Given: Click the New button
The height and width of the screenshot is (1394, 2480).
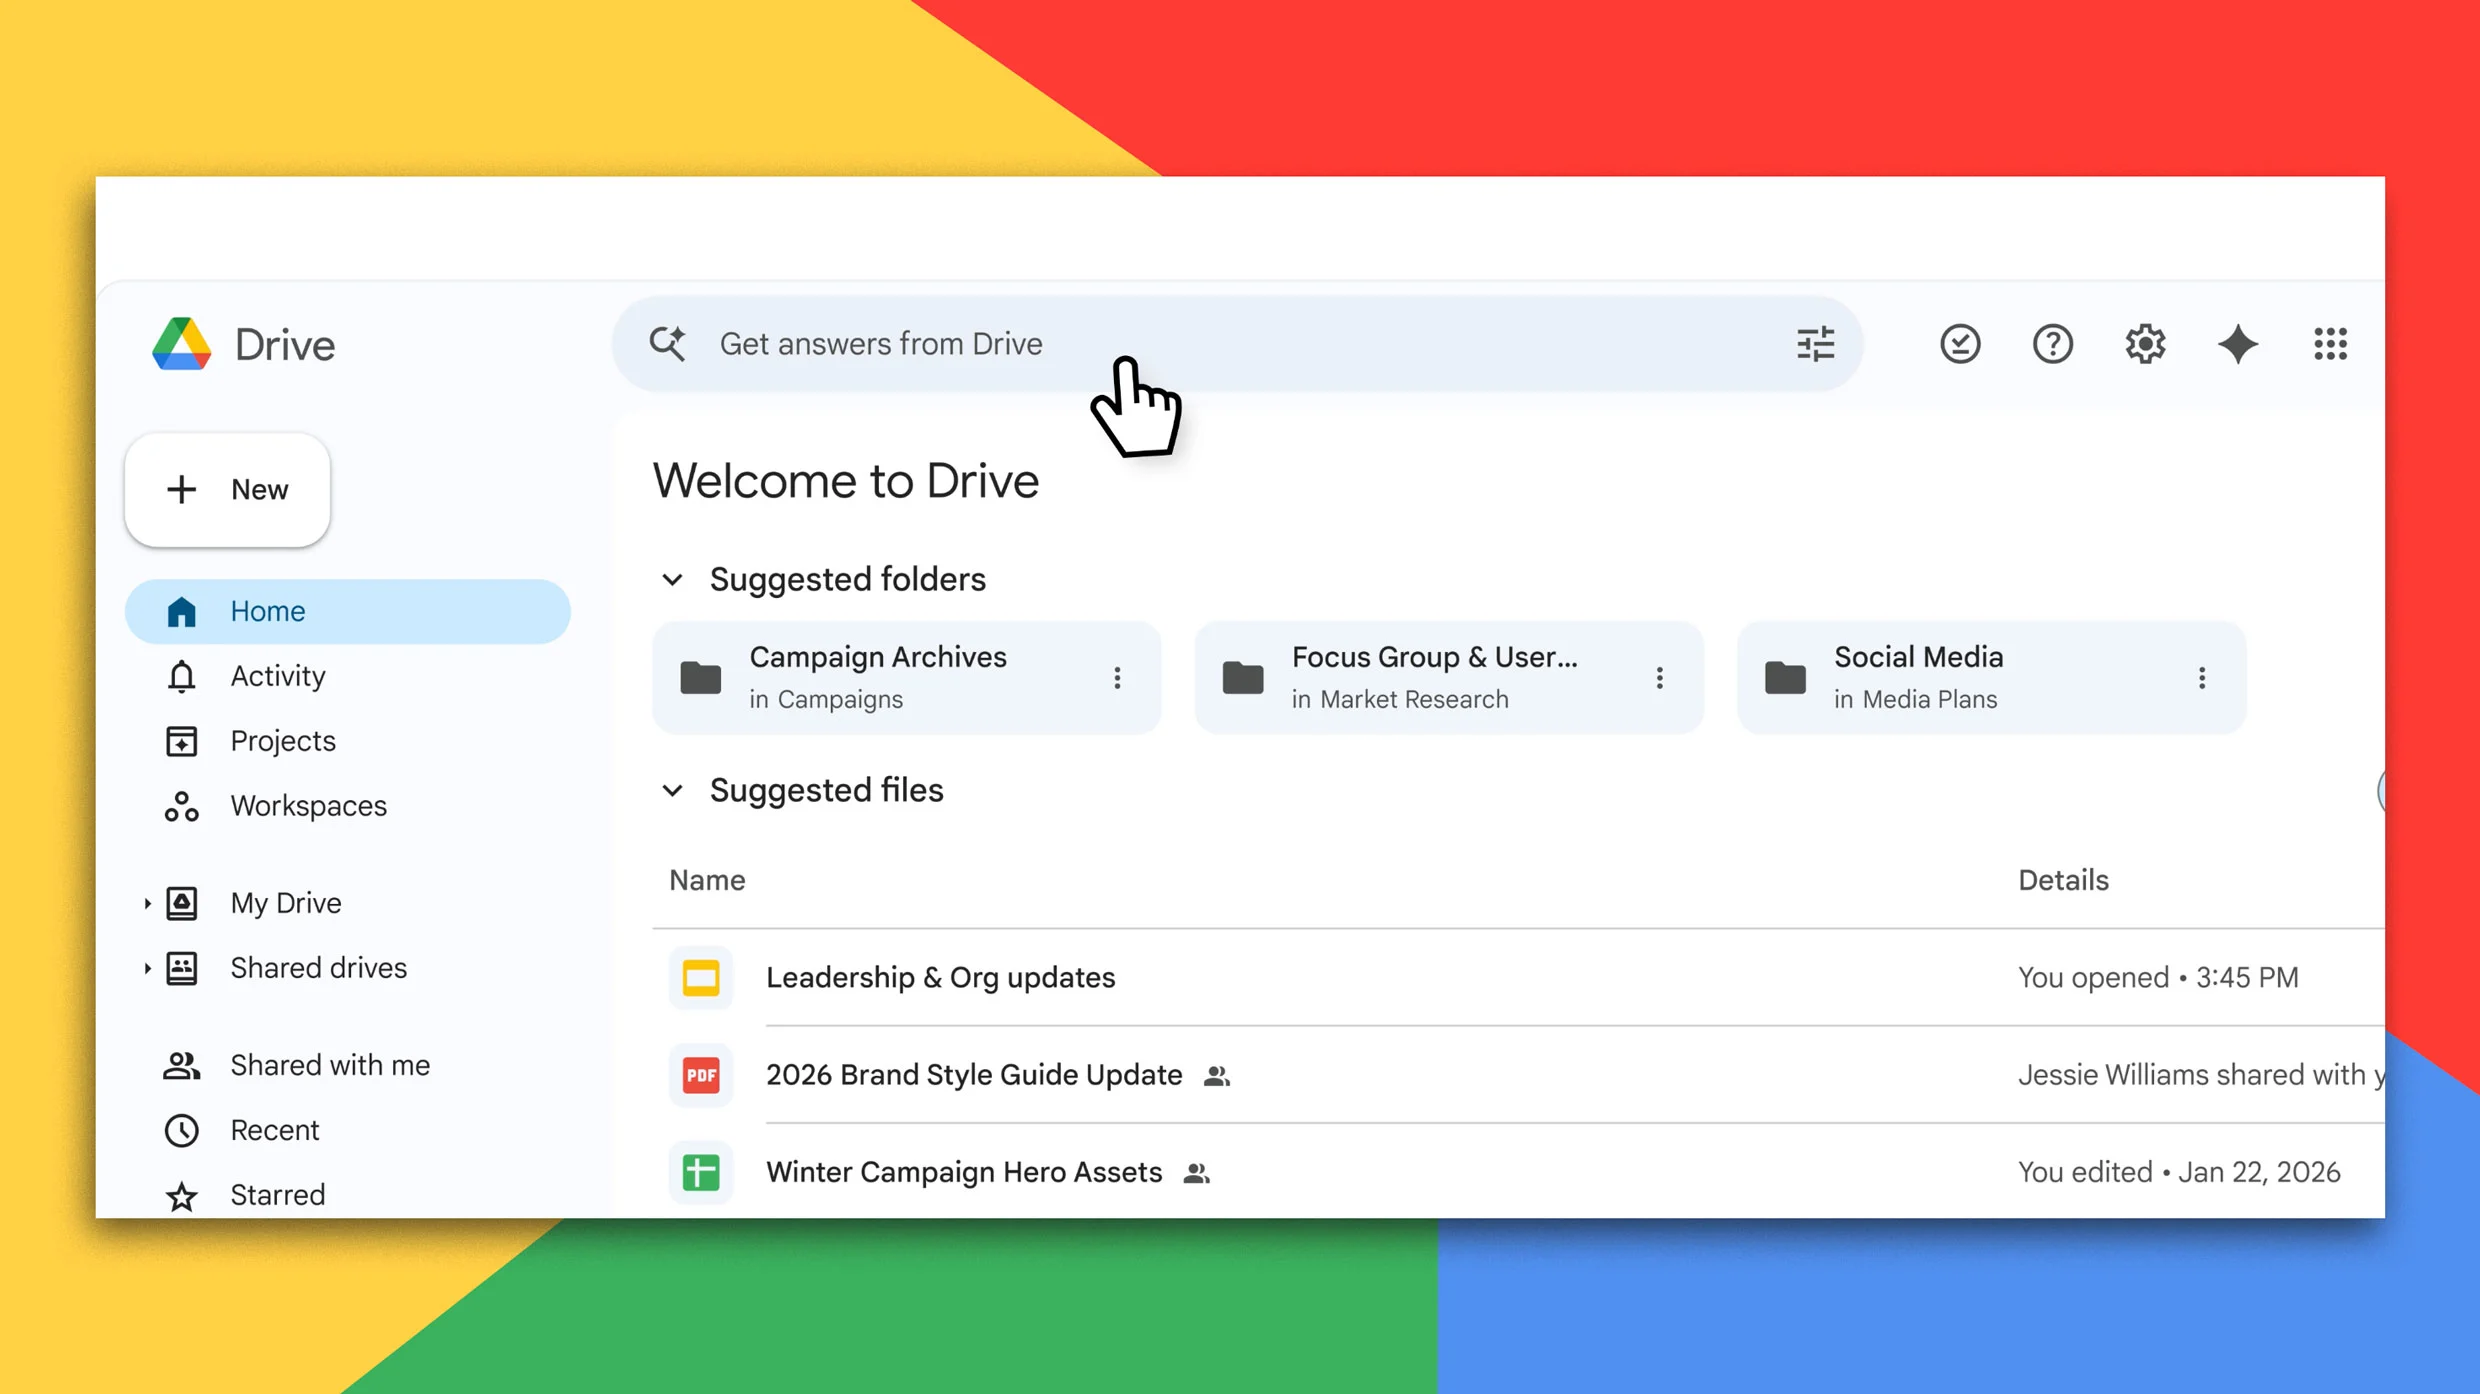Looking at the screenshot, I should click(227, 489).
